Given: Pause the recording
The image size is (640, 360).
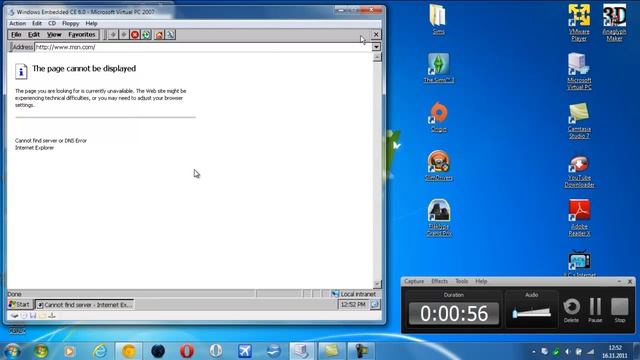Looking at the screenshot, I should tap(596, 310).
